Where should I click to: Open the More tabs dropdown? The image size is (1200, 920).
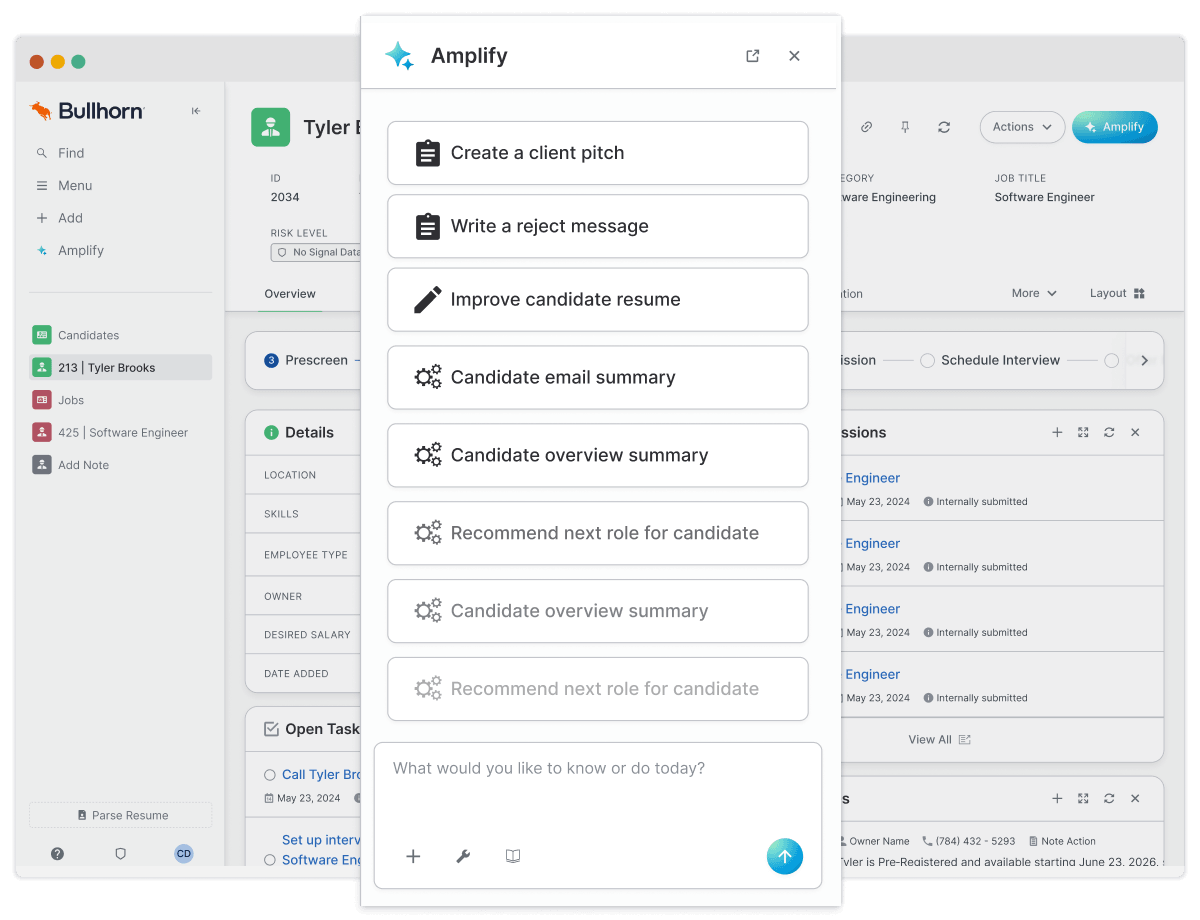point(1034,293)
